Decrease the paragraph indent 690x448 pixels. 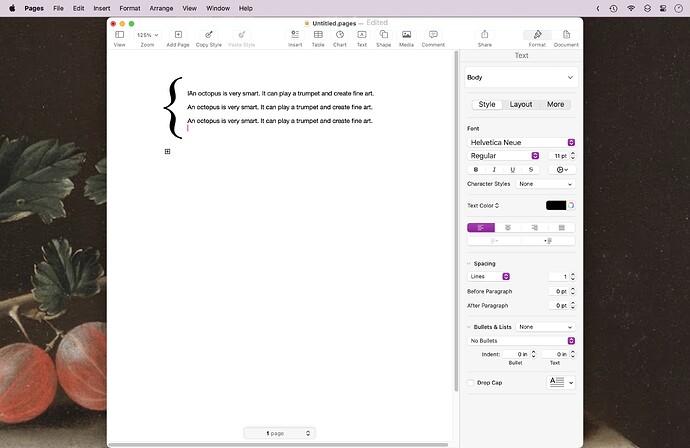[x=494, y=241]
